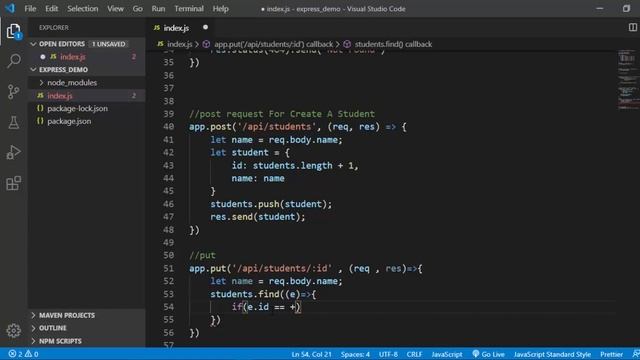Click line number 51 in gutter
Viewport: 640px width, 360px height.
[x=168, y=268]
